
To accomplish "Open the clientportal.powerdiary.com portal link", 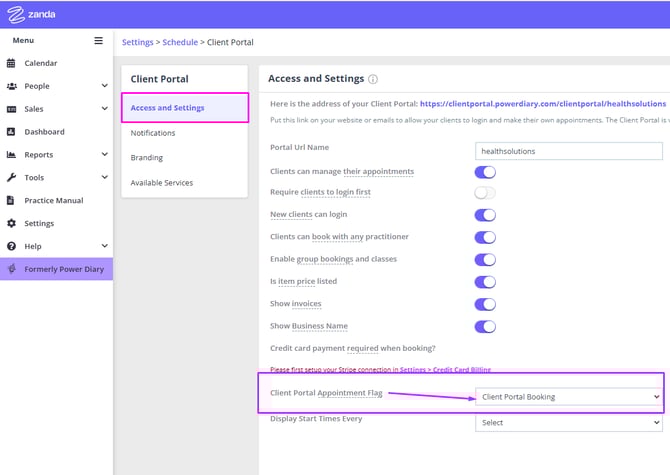I will pos(543,104).
